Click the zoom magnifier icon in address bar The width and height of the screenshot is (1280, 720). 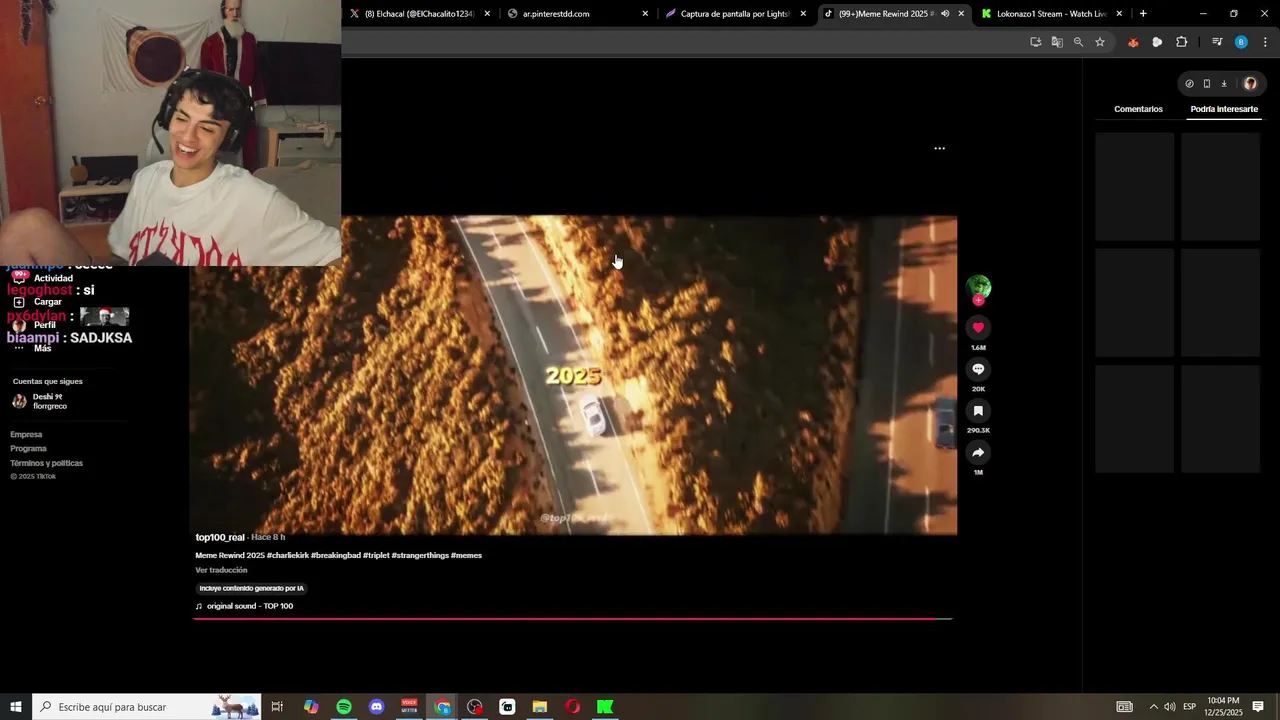click(x=1078, y=42)
